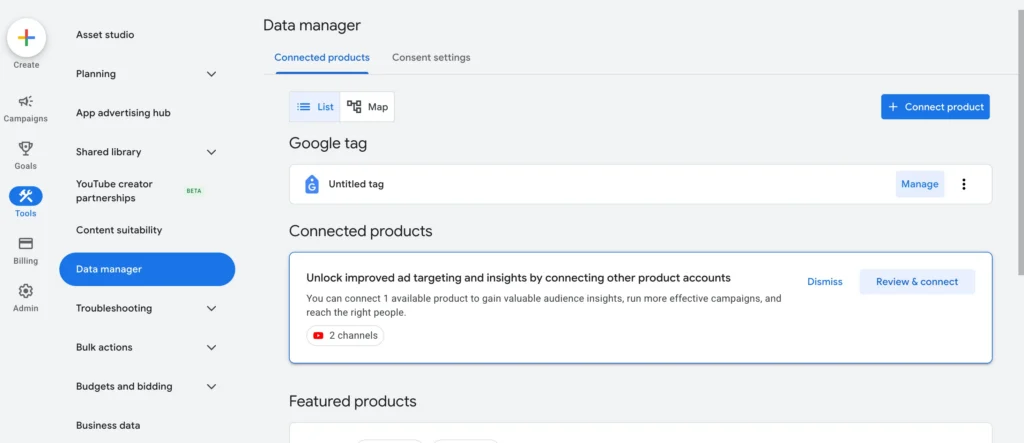Select the Tools wrench icon

click(25, 196)
